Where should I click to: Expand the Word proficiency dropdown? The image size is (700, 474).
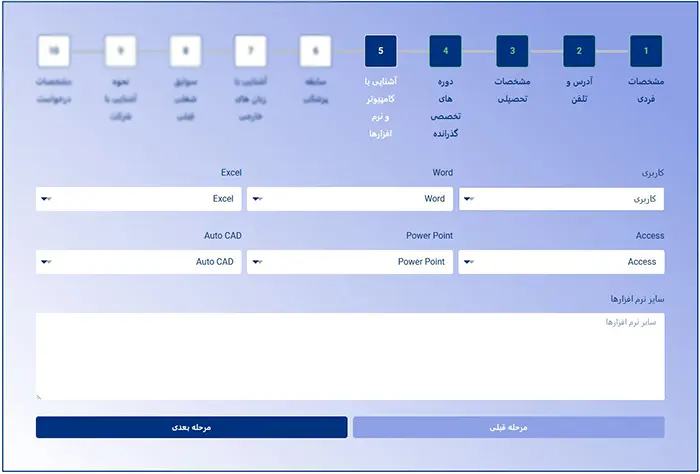[x=350, y=199]
